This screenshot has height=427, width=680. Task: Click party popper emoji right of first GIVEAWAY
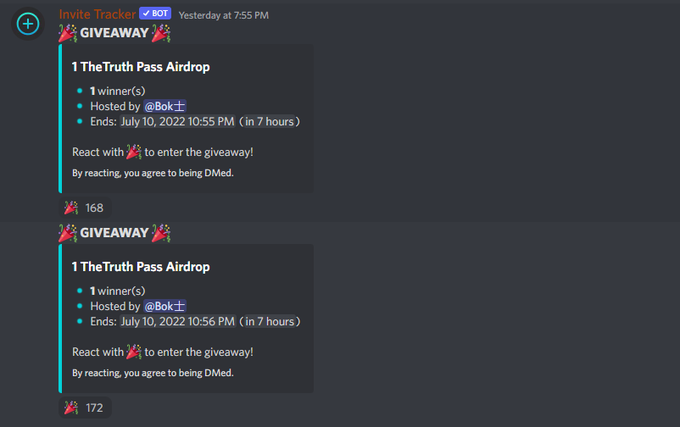[x=161, y=33]
